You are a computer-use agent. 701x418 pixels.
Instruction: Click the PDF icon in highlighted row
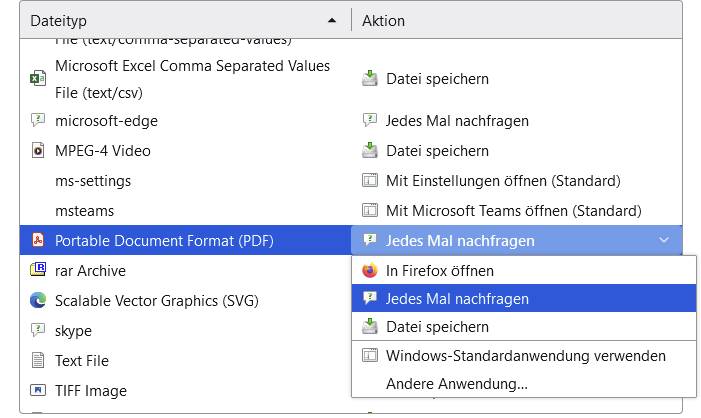click(38, 241)
